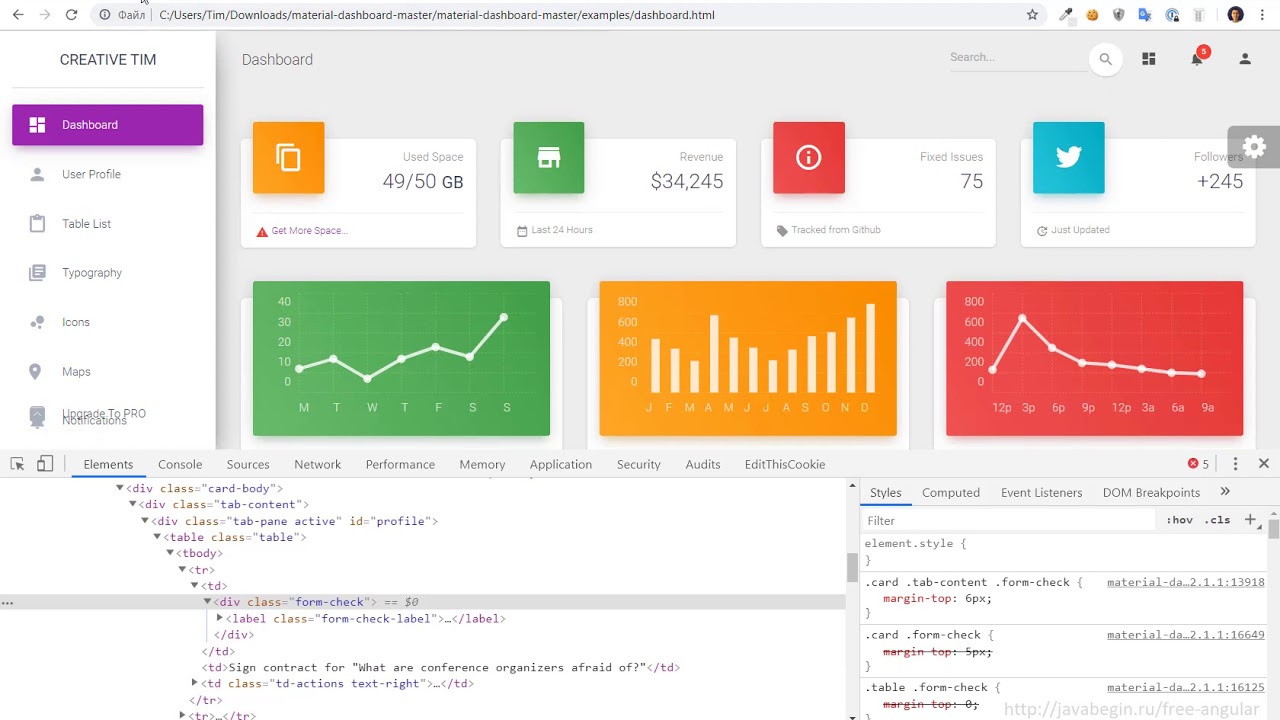Click the browser address bar URL
This screenshot has width=1280, height=720.
(437, 15)
